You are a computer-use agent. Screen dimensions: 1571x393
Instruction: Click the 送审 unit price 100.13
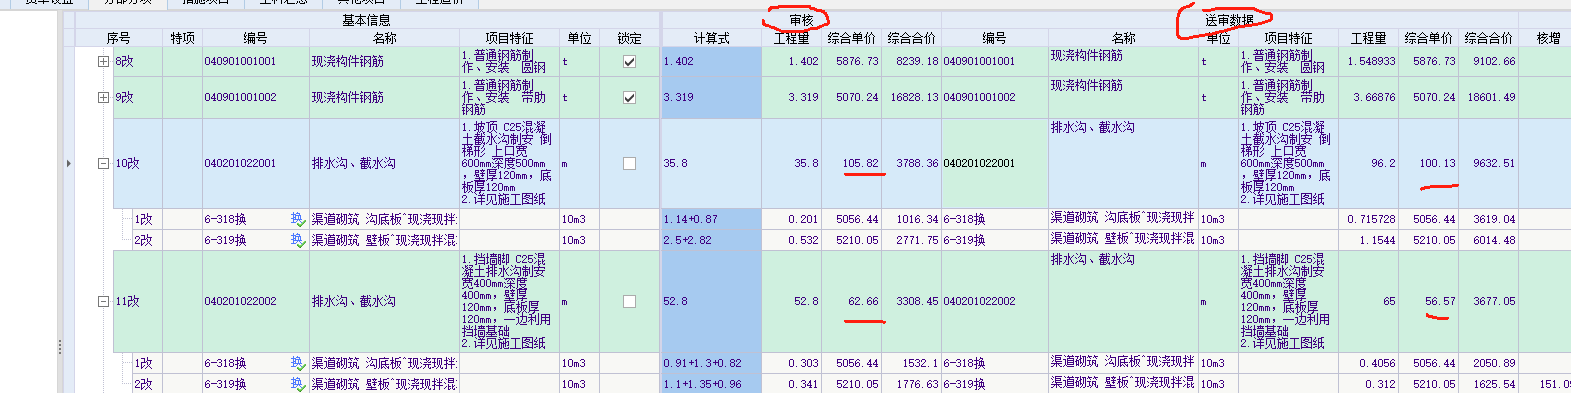tap(1437, 163)
